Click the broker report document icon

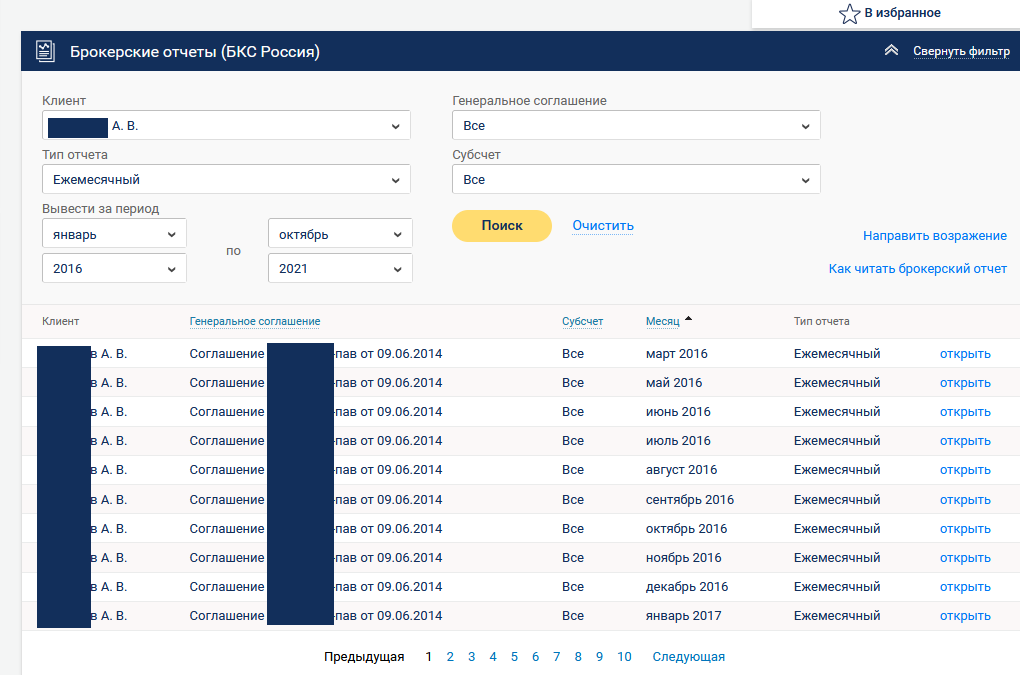(x=45, y=51)
